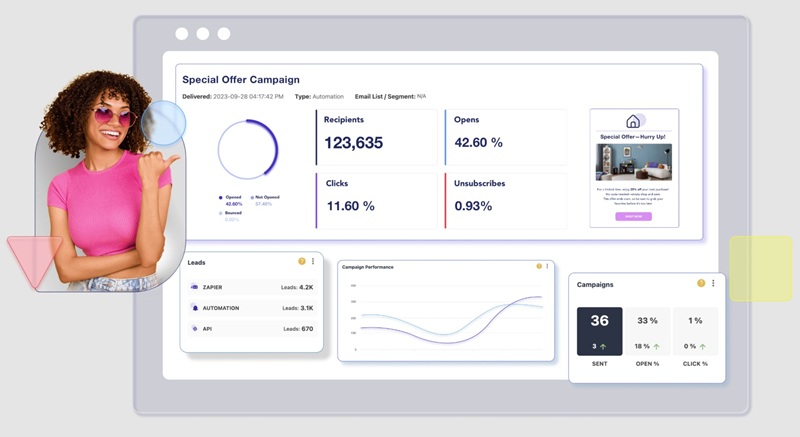Select the Click % campaigns tile
The width and height of the screenshot is (800, 437).
point(695,331)
